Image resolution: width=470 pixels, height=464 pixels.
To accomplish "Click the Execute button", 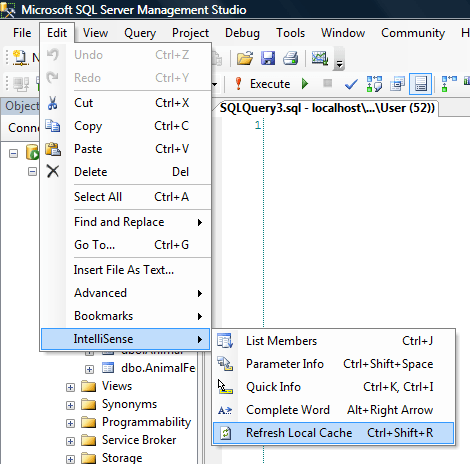I will point(263,84).
